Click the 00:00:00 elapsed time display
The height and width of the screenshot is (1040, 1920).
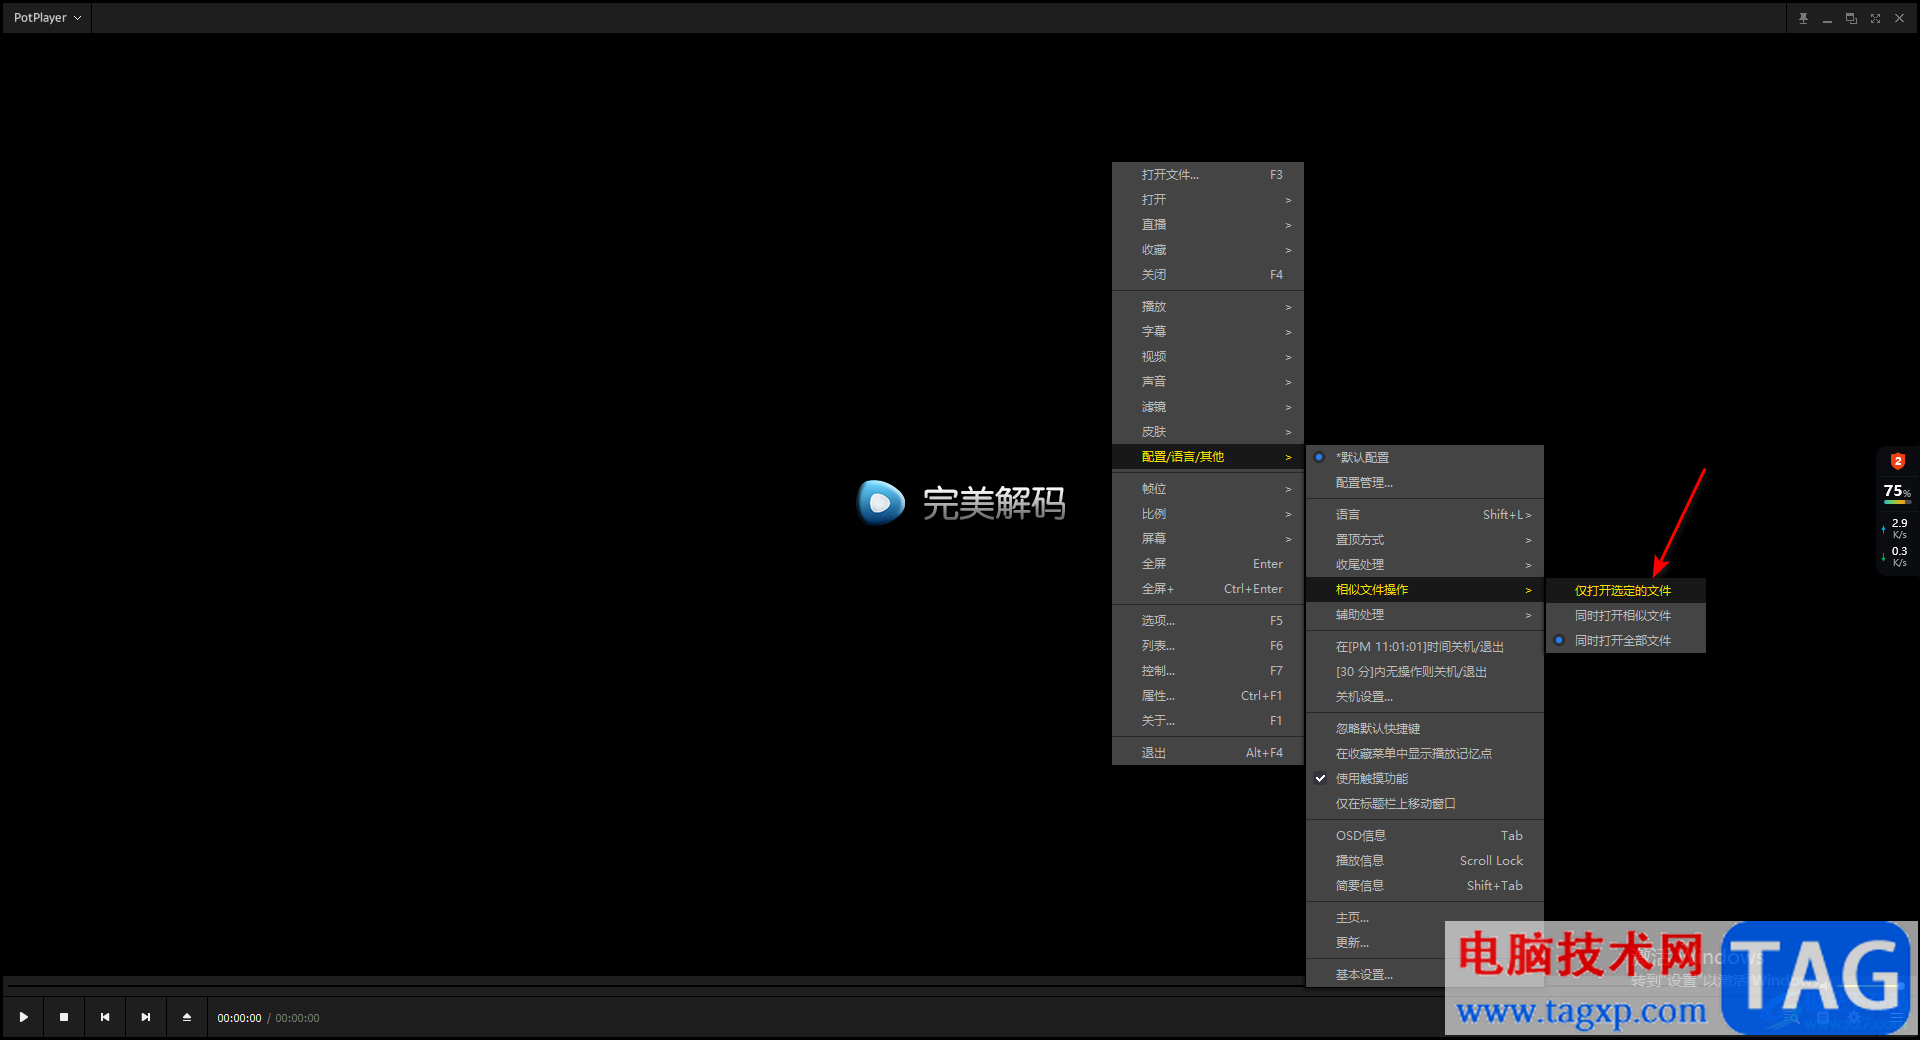pos(239,1018)
